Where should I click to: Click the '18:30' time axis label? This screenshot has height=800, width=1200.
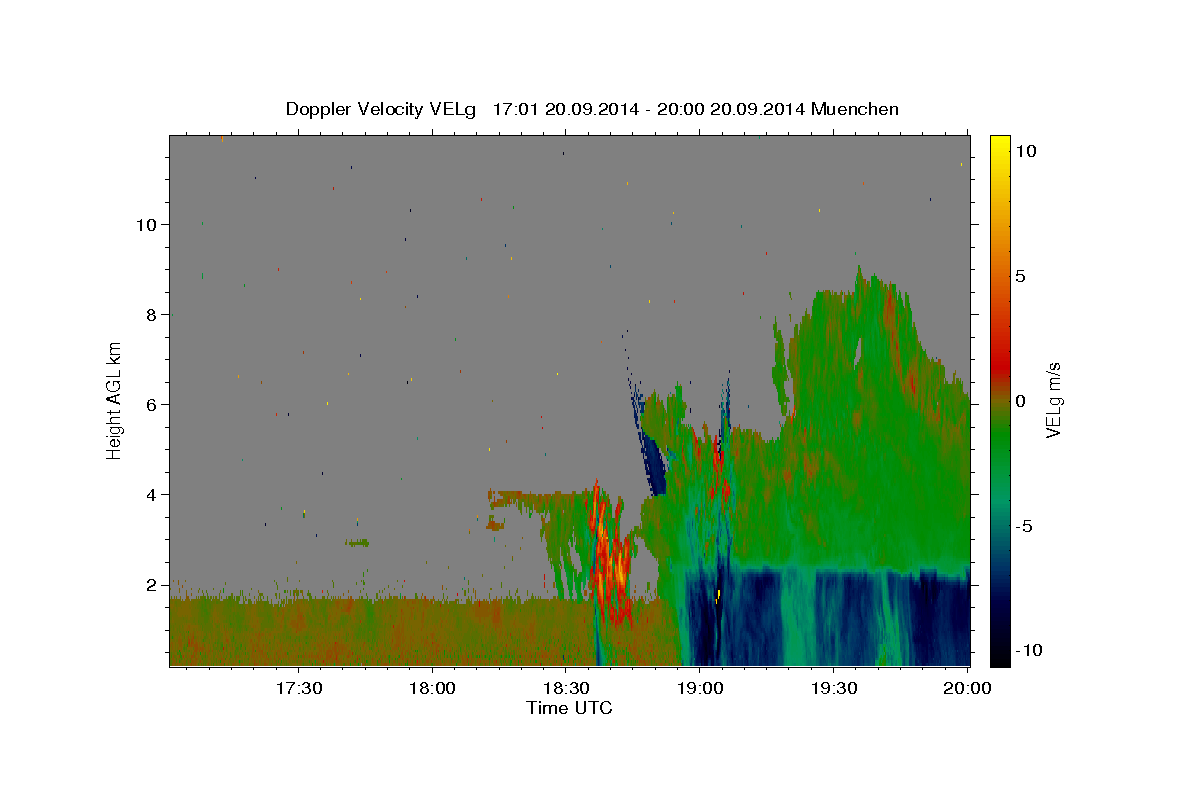(x=565, y=689)
